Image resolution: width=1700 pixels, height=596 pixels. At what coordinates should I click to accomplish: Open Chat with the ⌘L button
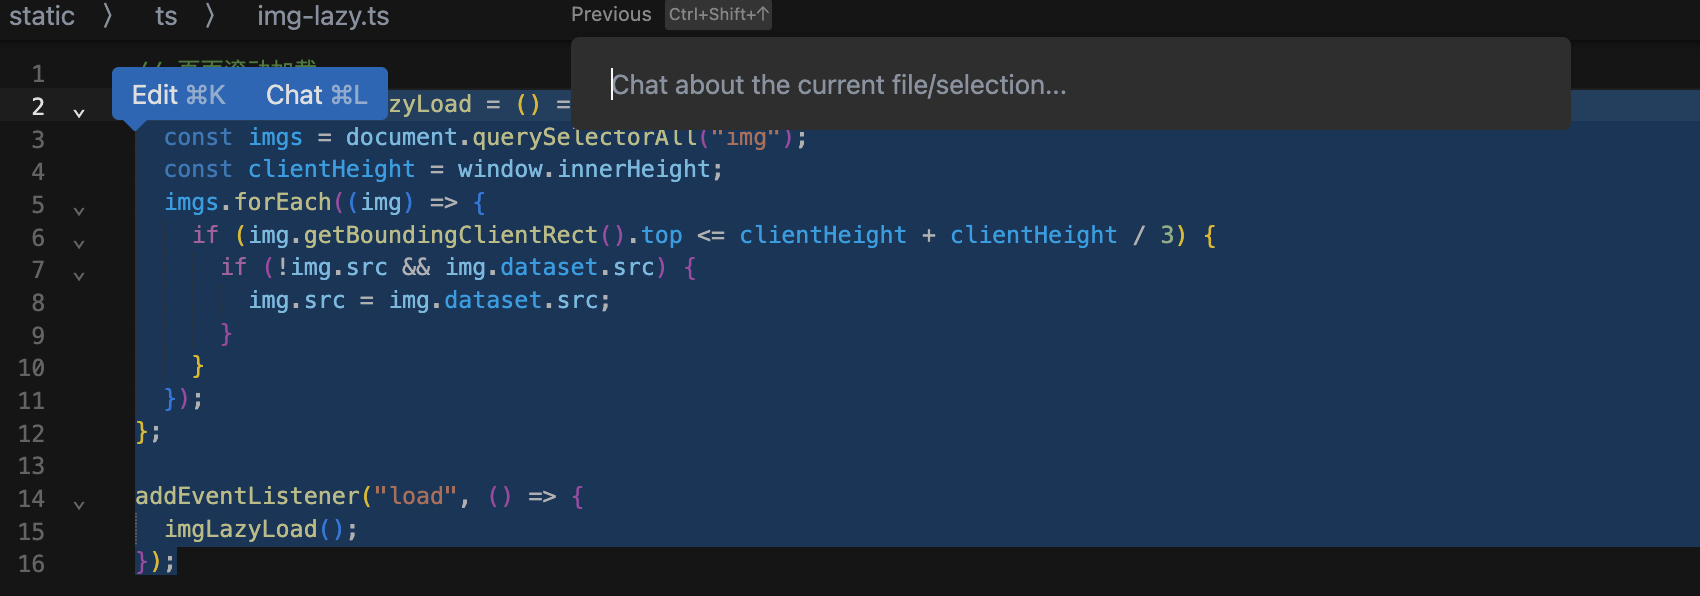[x=316, y=95]
